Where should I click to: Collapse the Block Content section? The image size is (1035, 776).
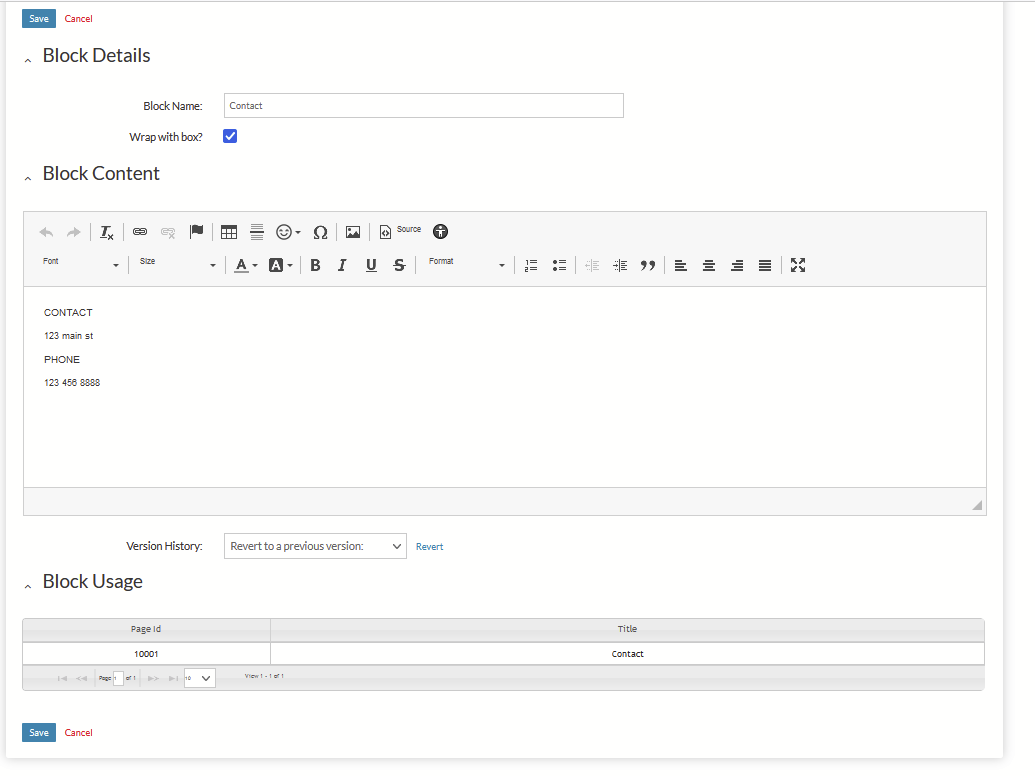[x=28, y=176]
